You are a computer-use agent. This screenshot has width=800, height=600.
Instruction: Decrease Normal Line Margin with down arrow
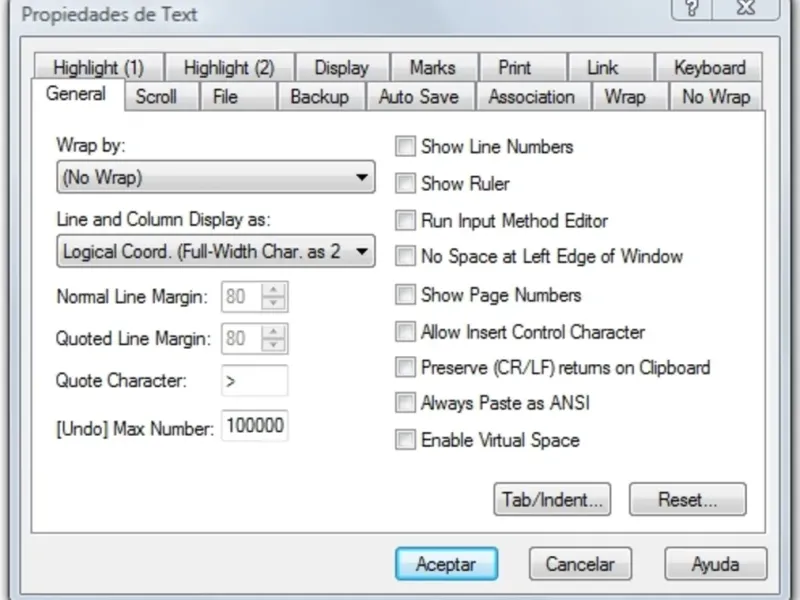point(274,303)
